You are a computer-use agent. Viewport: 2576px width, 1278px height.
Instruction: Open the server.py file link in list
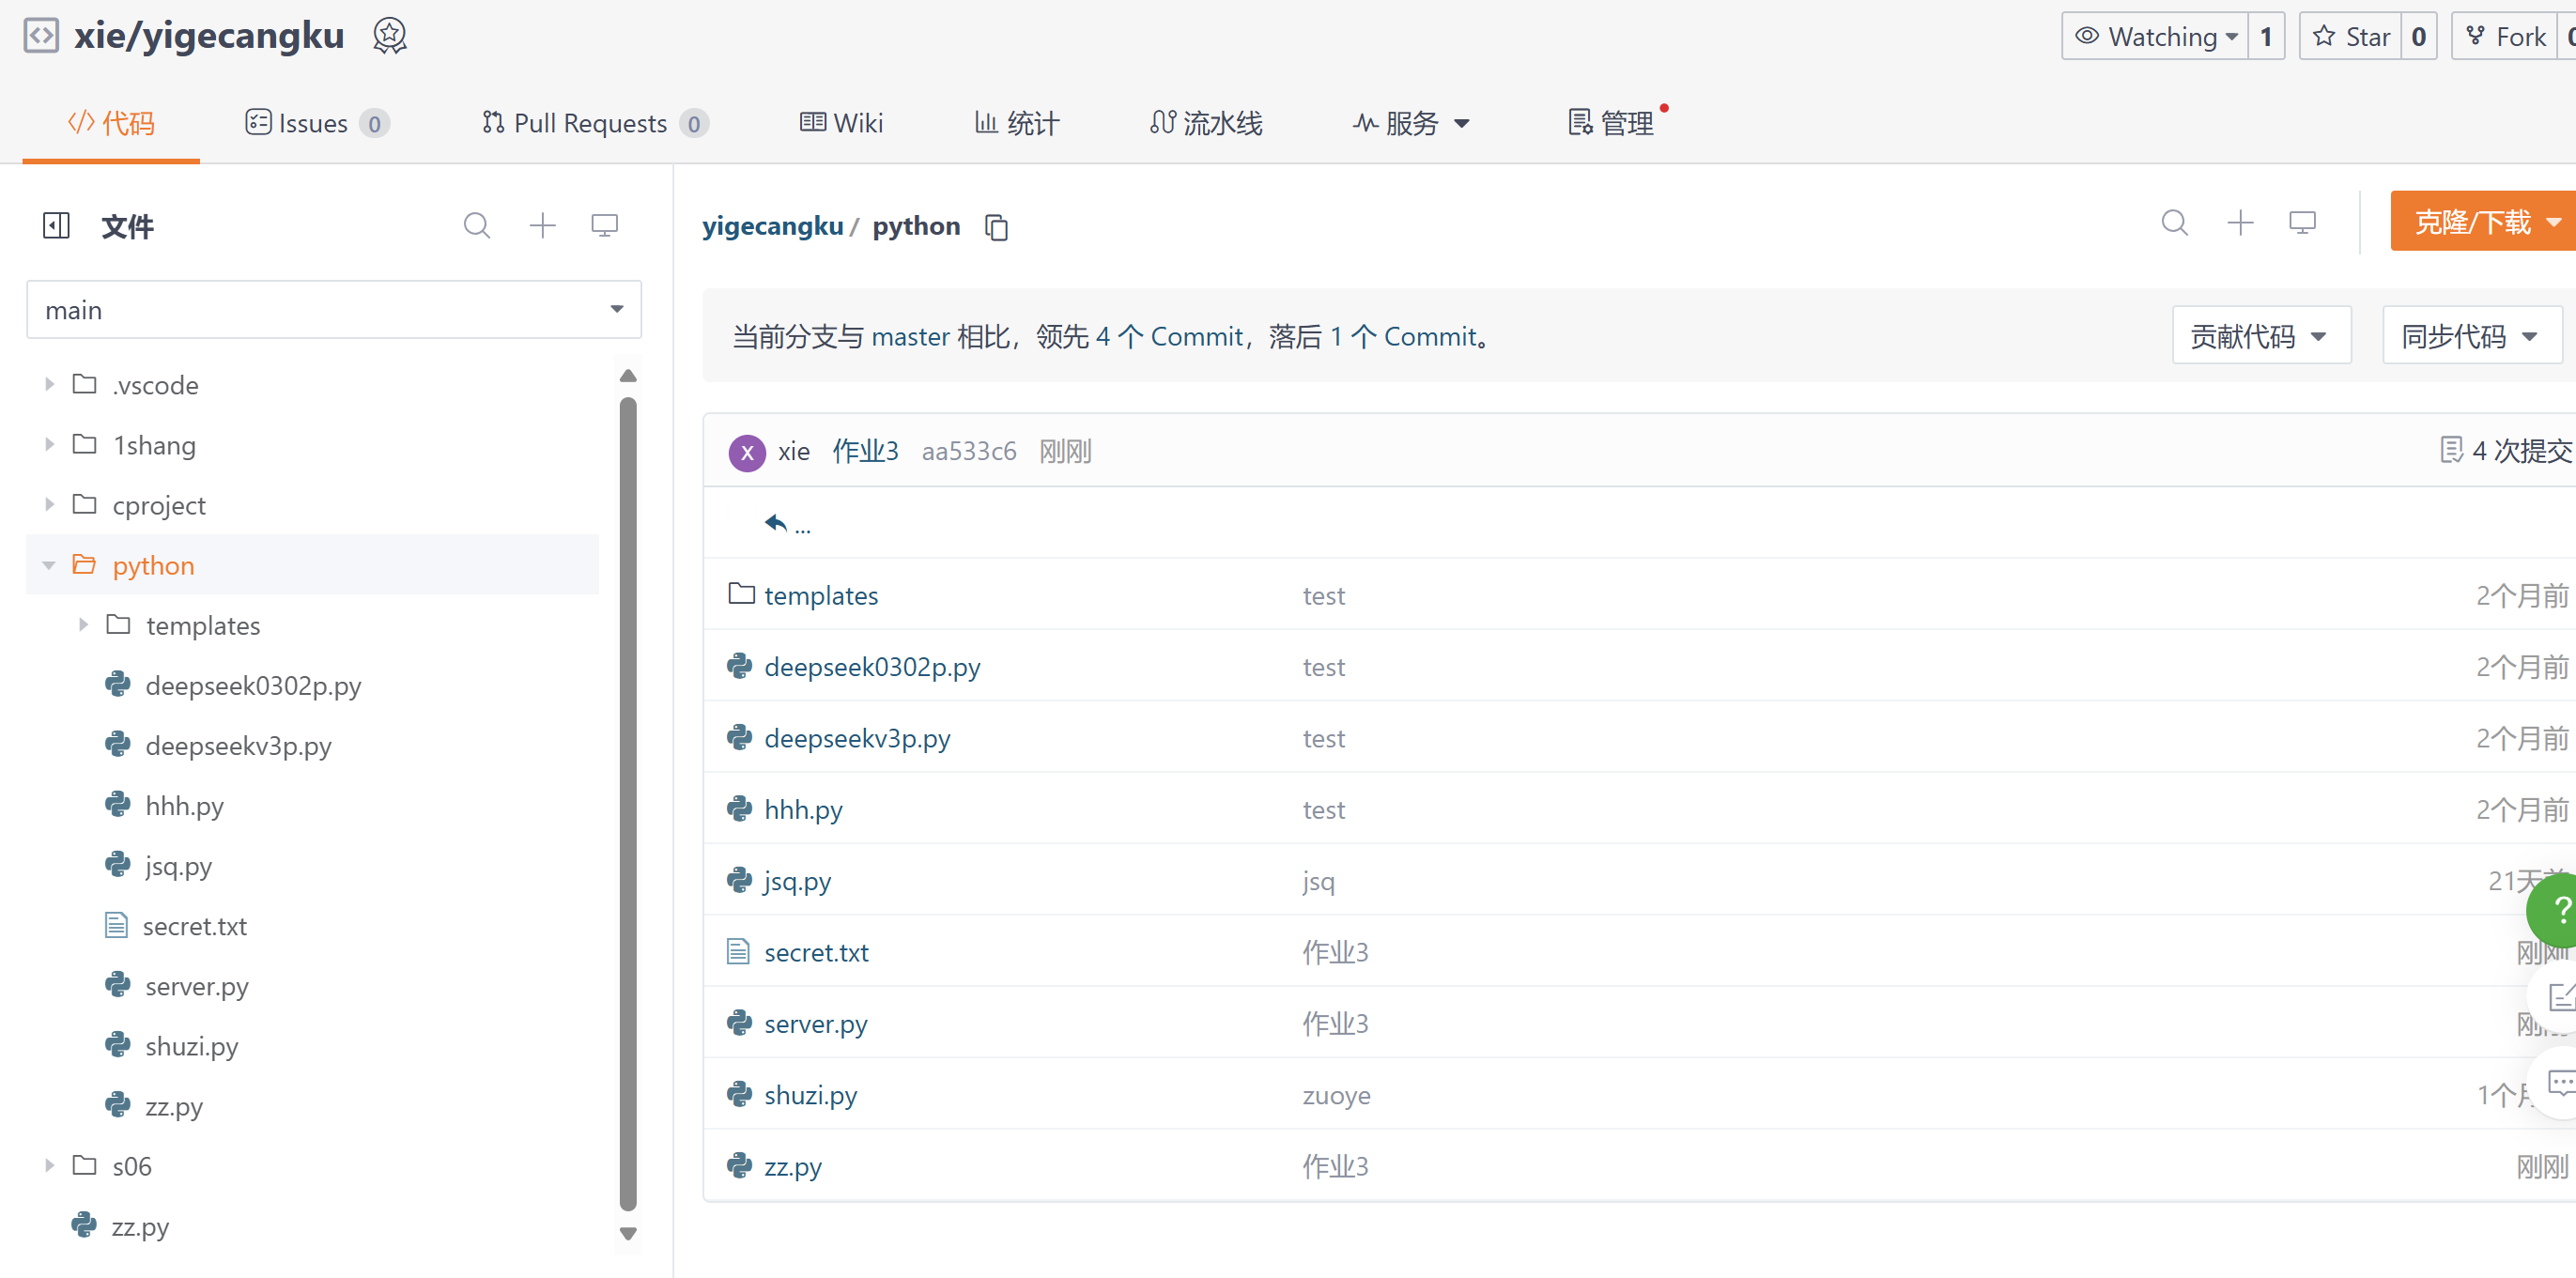815,1023
